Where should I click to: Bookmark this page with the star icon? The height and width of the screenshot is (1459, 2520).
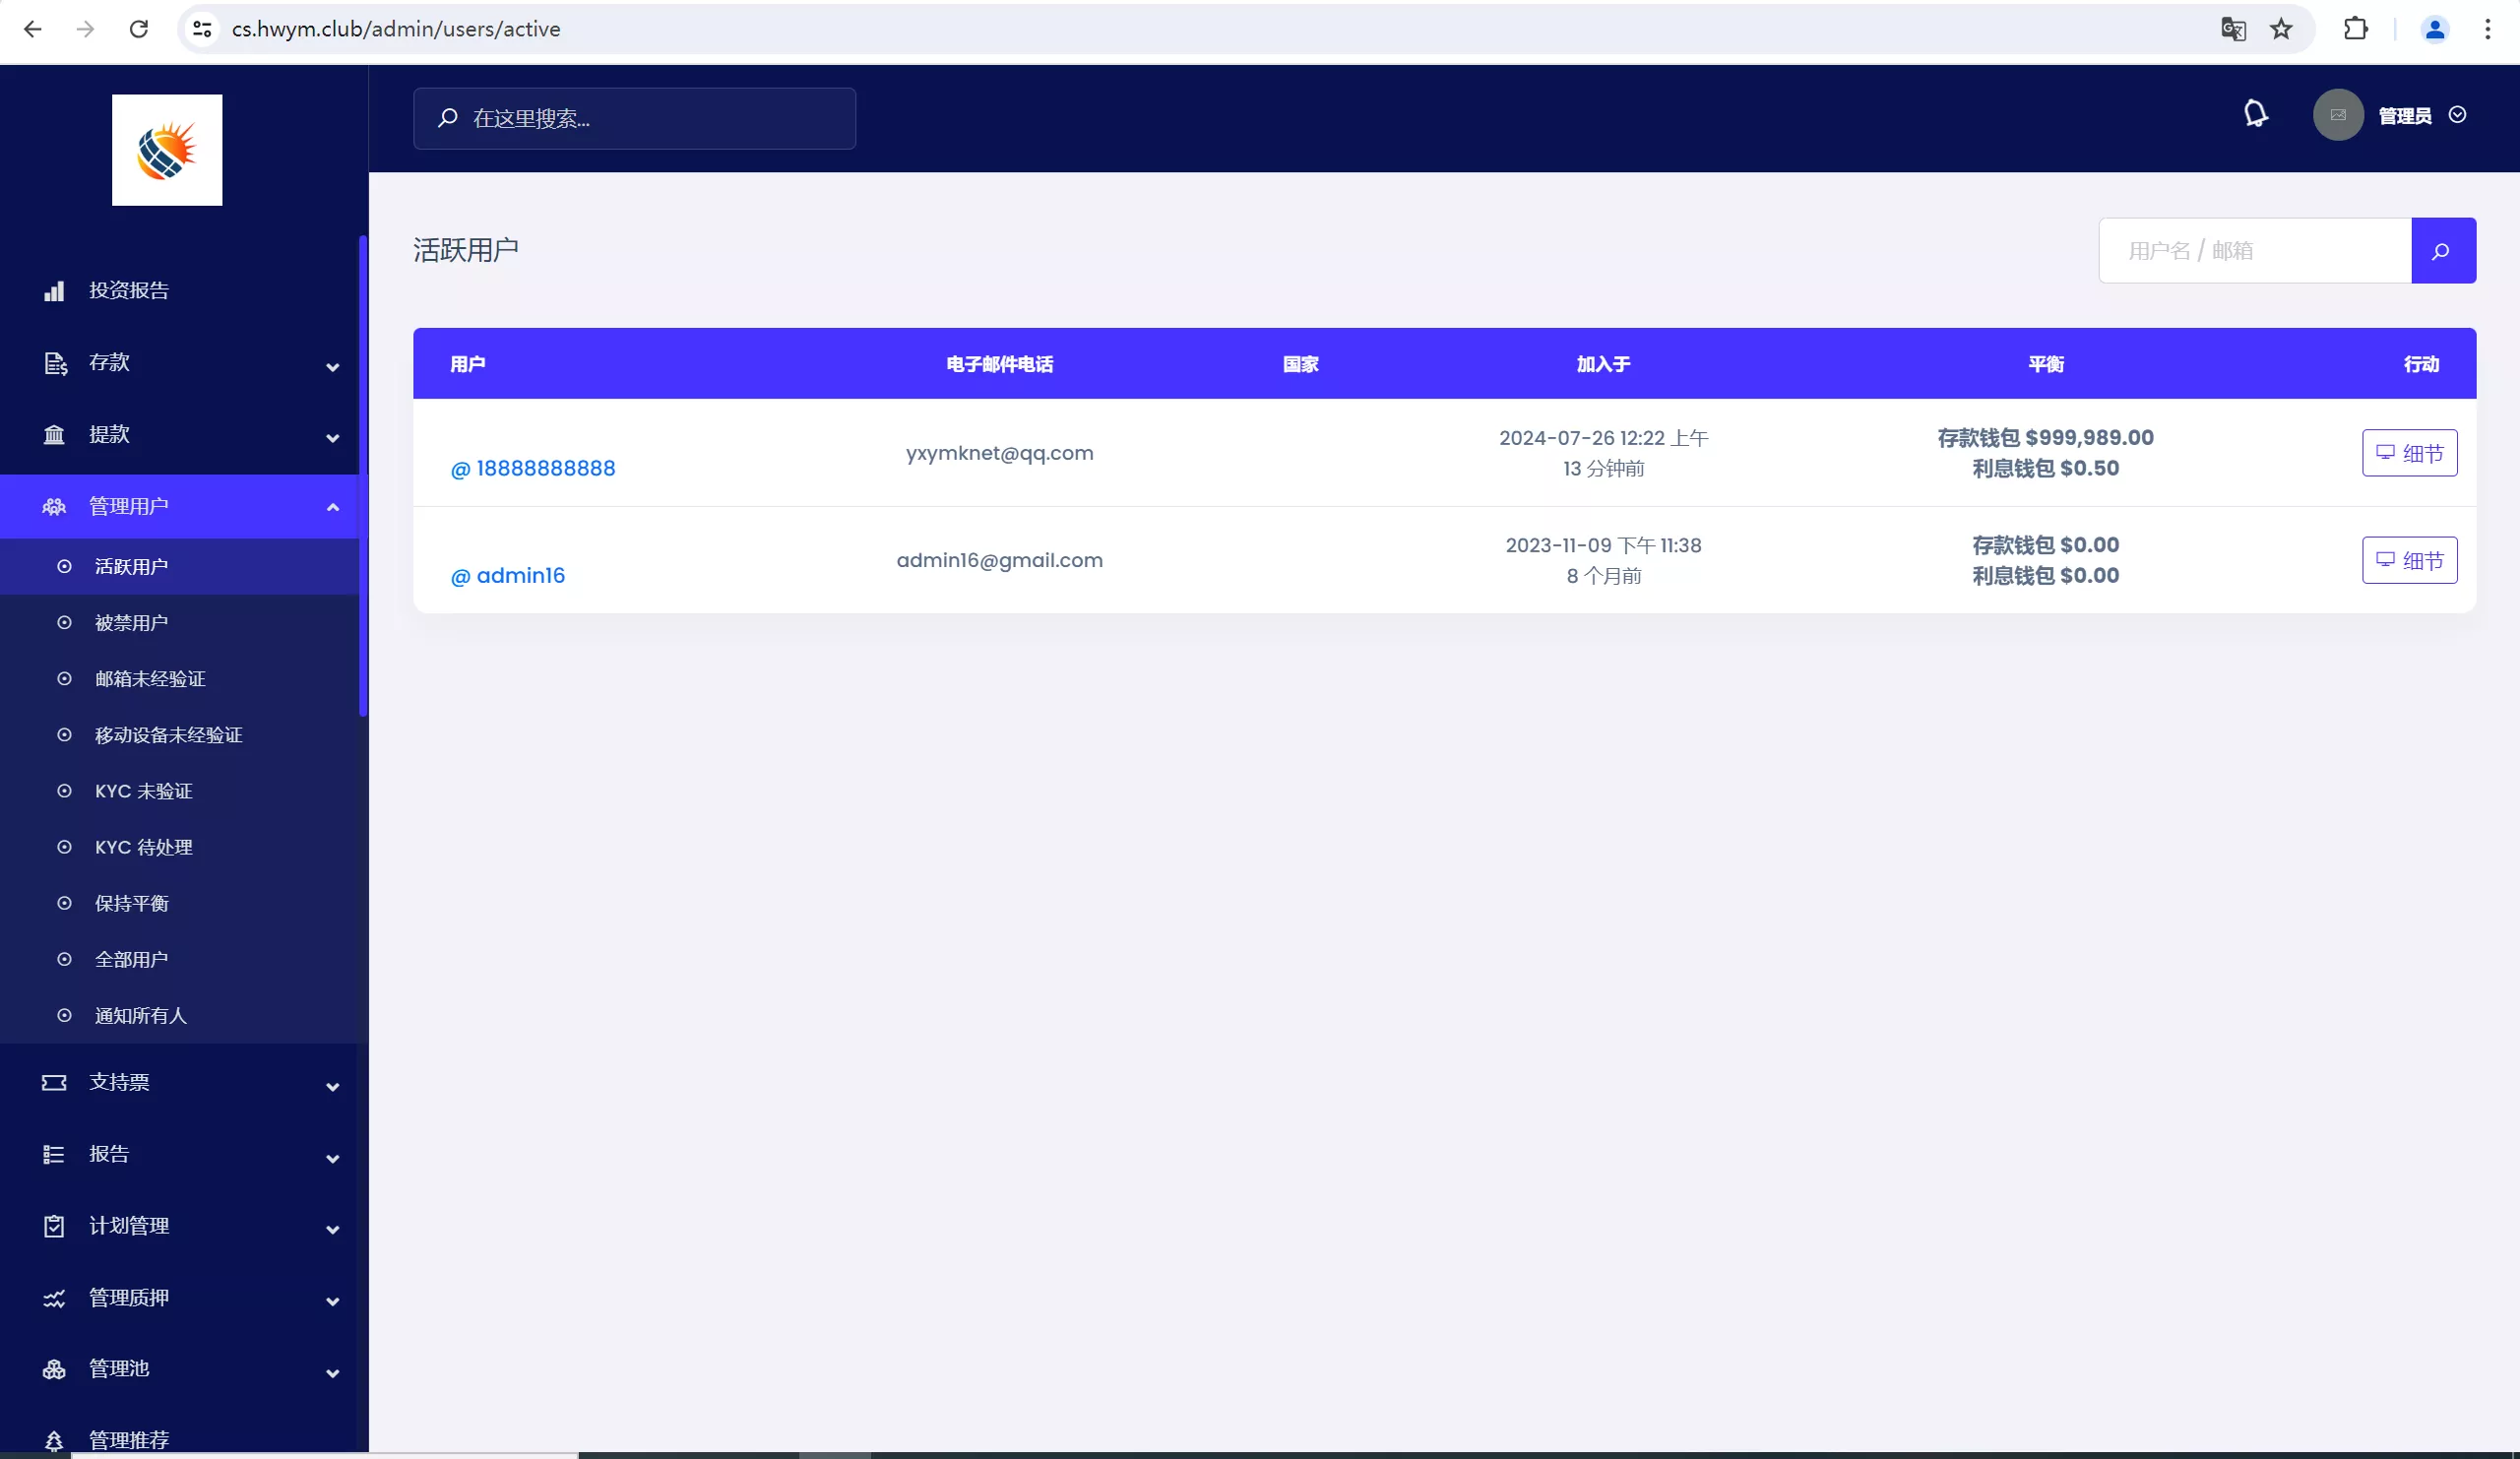2281,29
